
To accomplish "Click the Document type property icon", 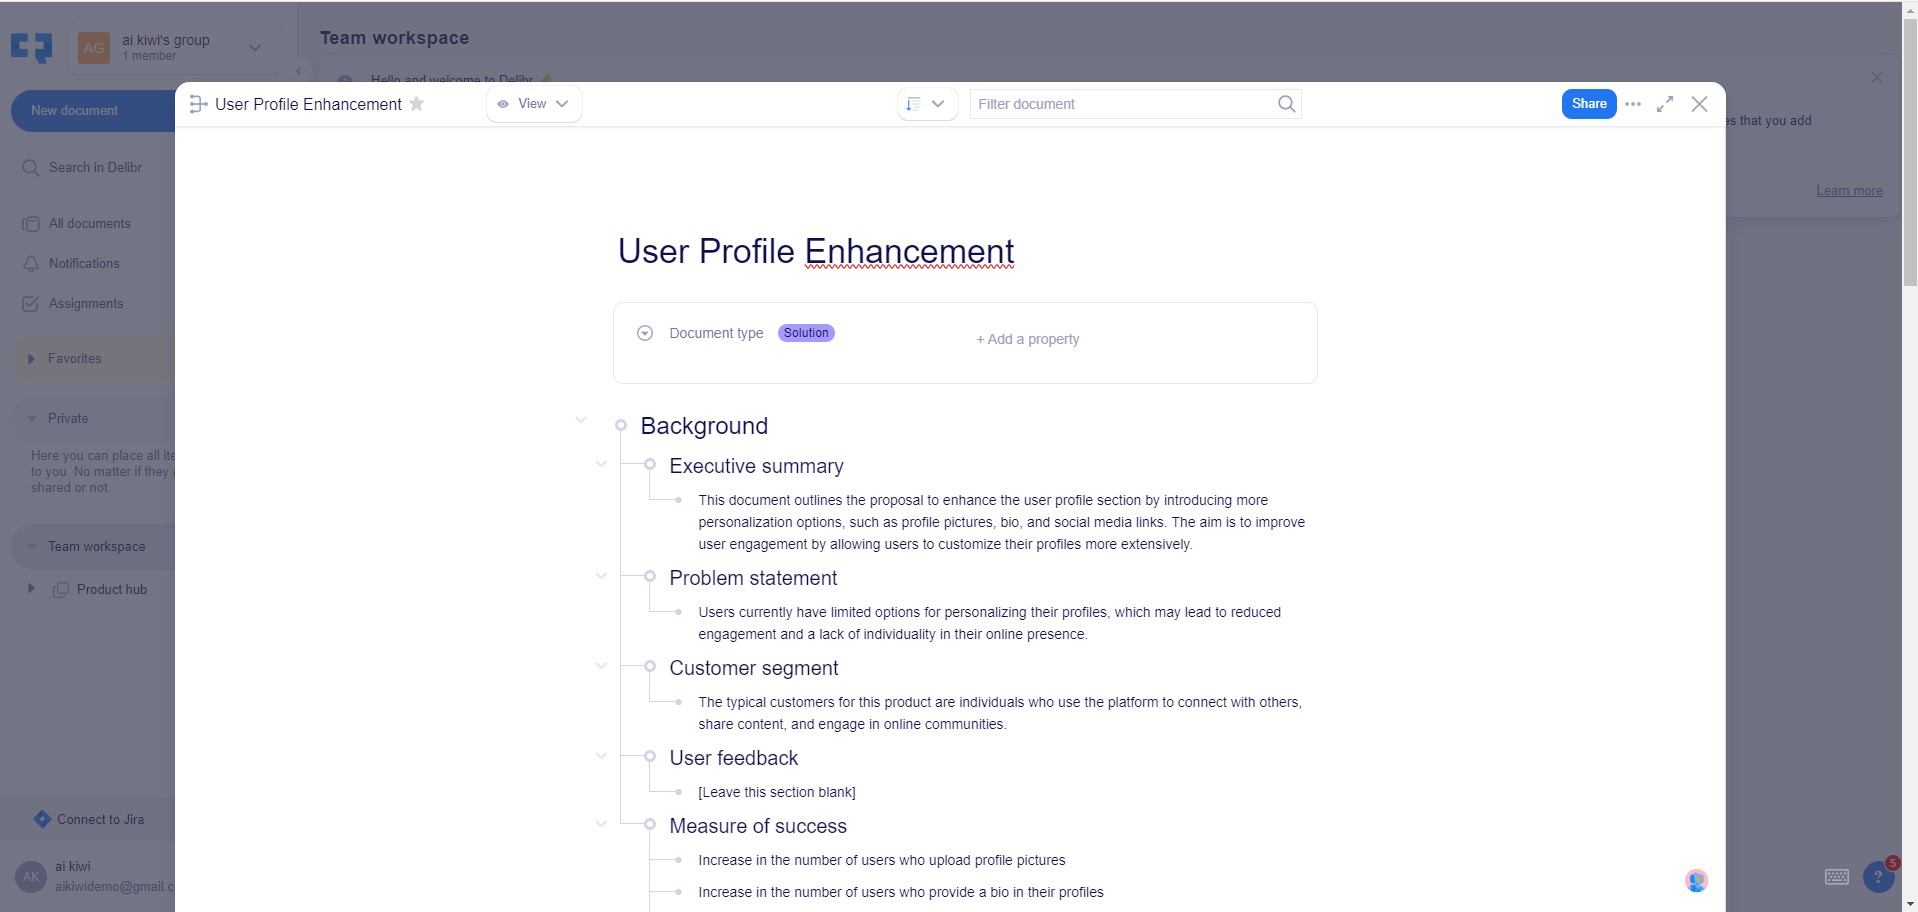I will 645,333.
